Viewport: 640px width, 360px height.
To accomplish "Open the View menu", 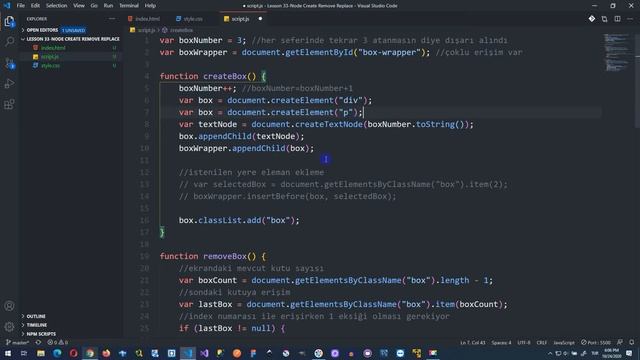I will pos(79,6).
